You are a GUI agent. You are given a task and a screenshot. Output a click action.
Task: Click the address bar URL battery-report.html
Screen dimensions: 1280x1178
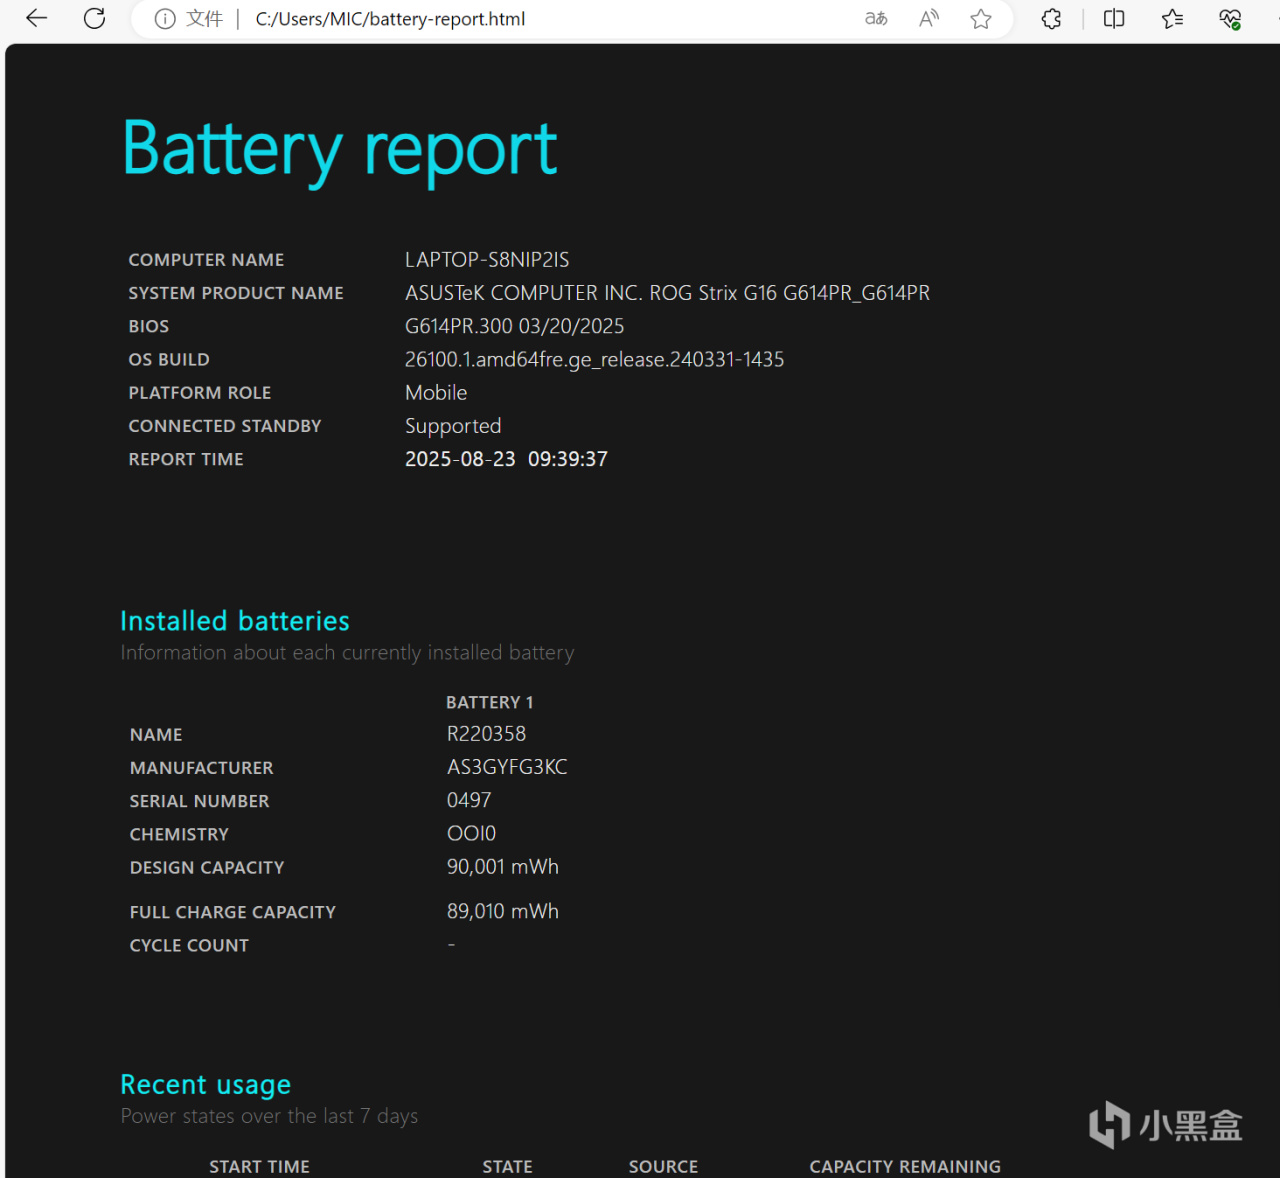tap(390, 19)
